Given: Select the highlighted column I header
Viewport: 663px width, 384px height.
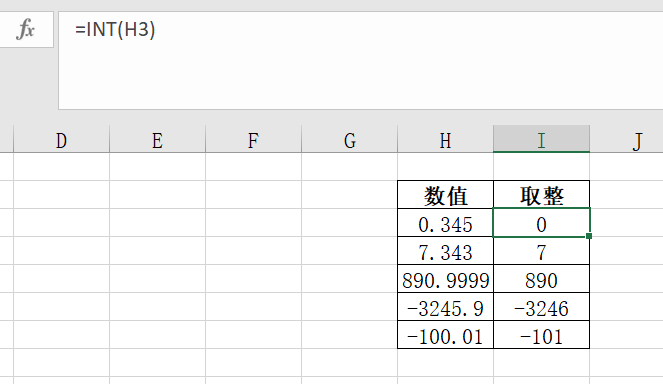Looking at the screenshot, I should point(541,139).
